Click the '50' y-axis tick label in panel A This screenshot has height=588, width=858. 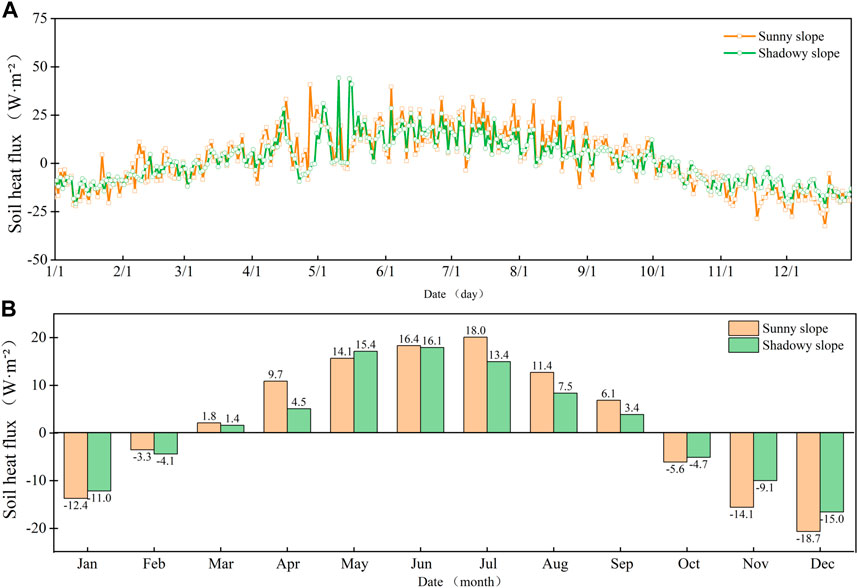(x=40, y=67)
